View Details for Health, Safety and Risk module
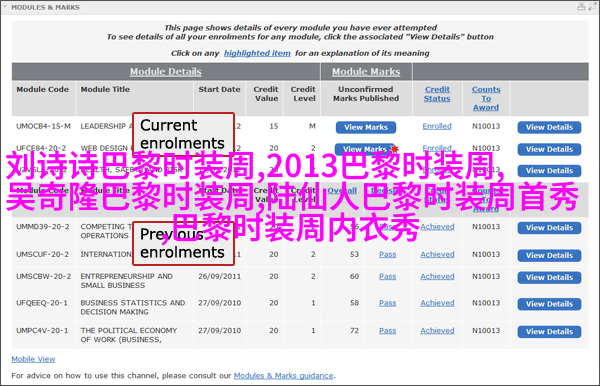The width and height of the screenshot is (600, 386). coord(549,171)
